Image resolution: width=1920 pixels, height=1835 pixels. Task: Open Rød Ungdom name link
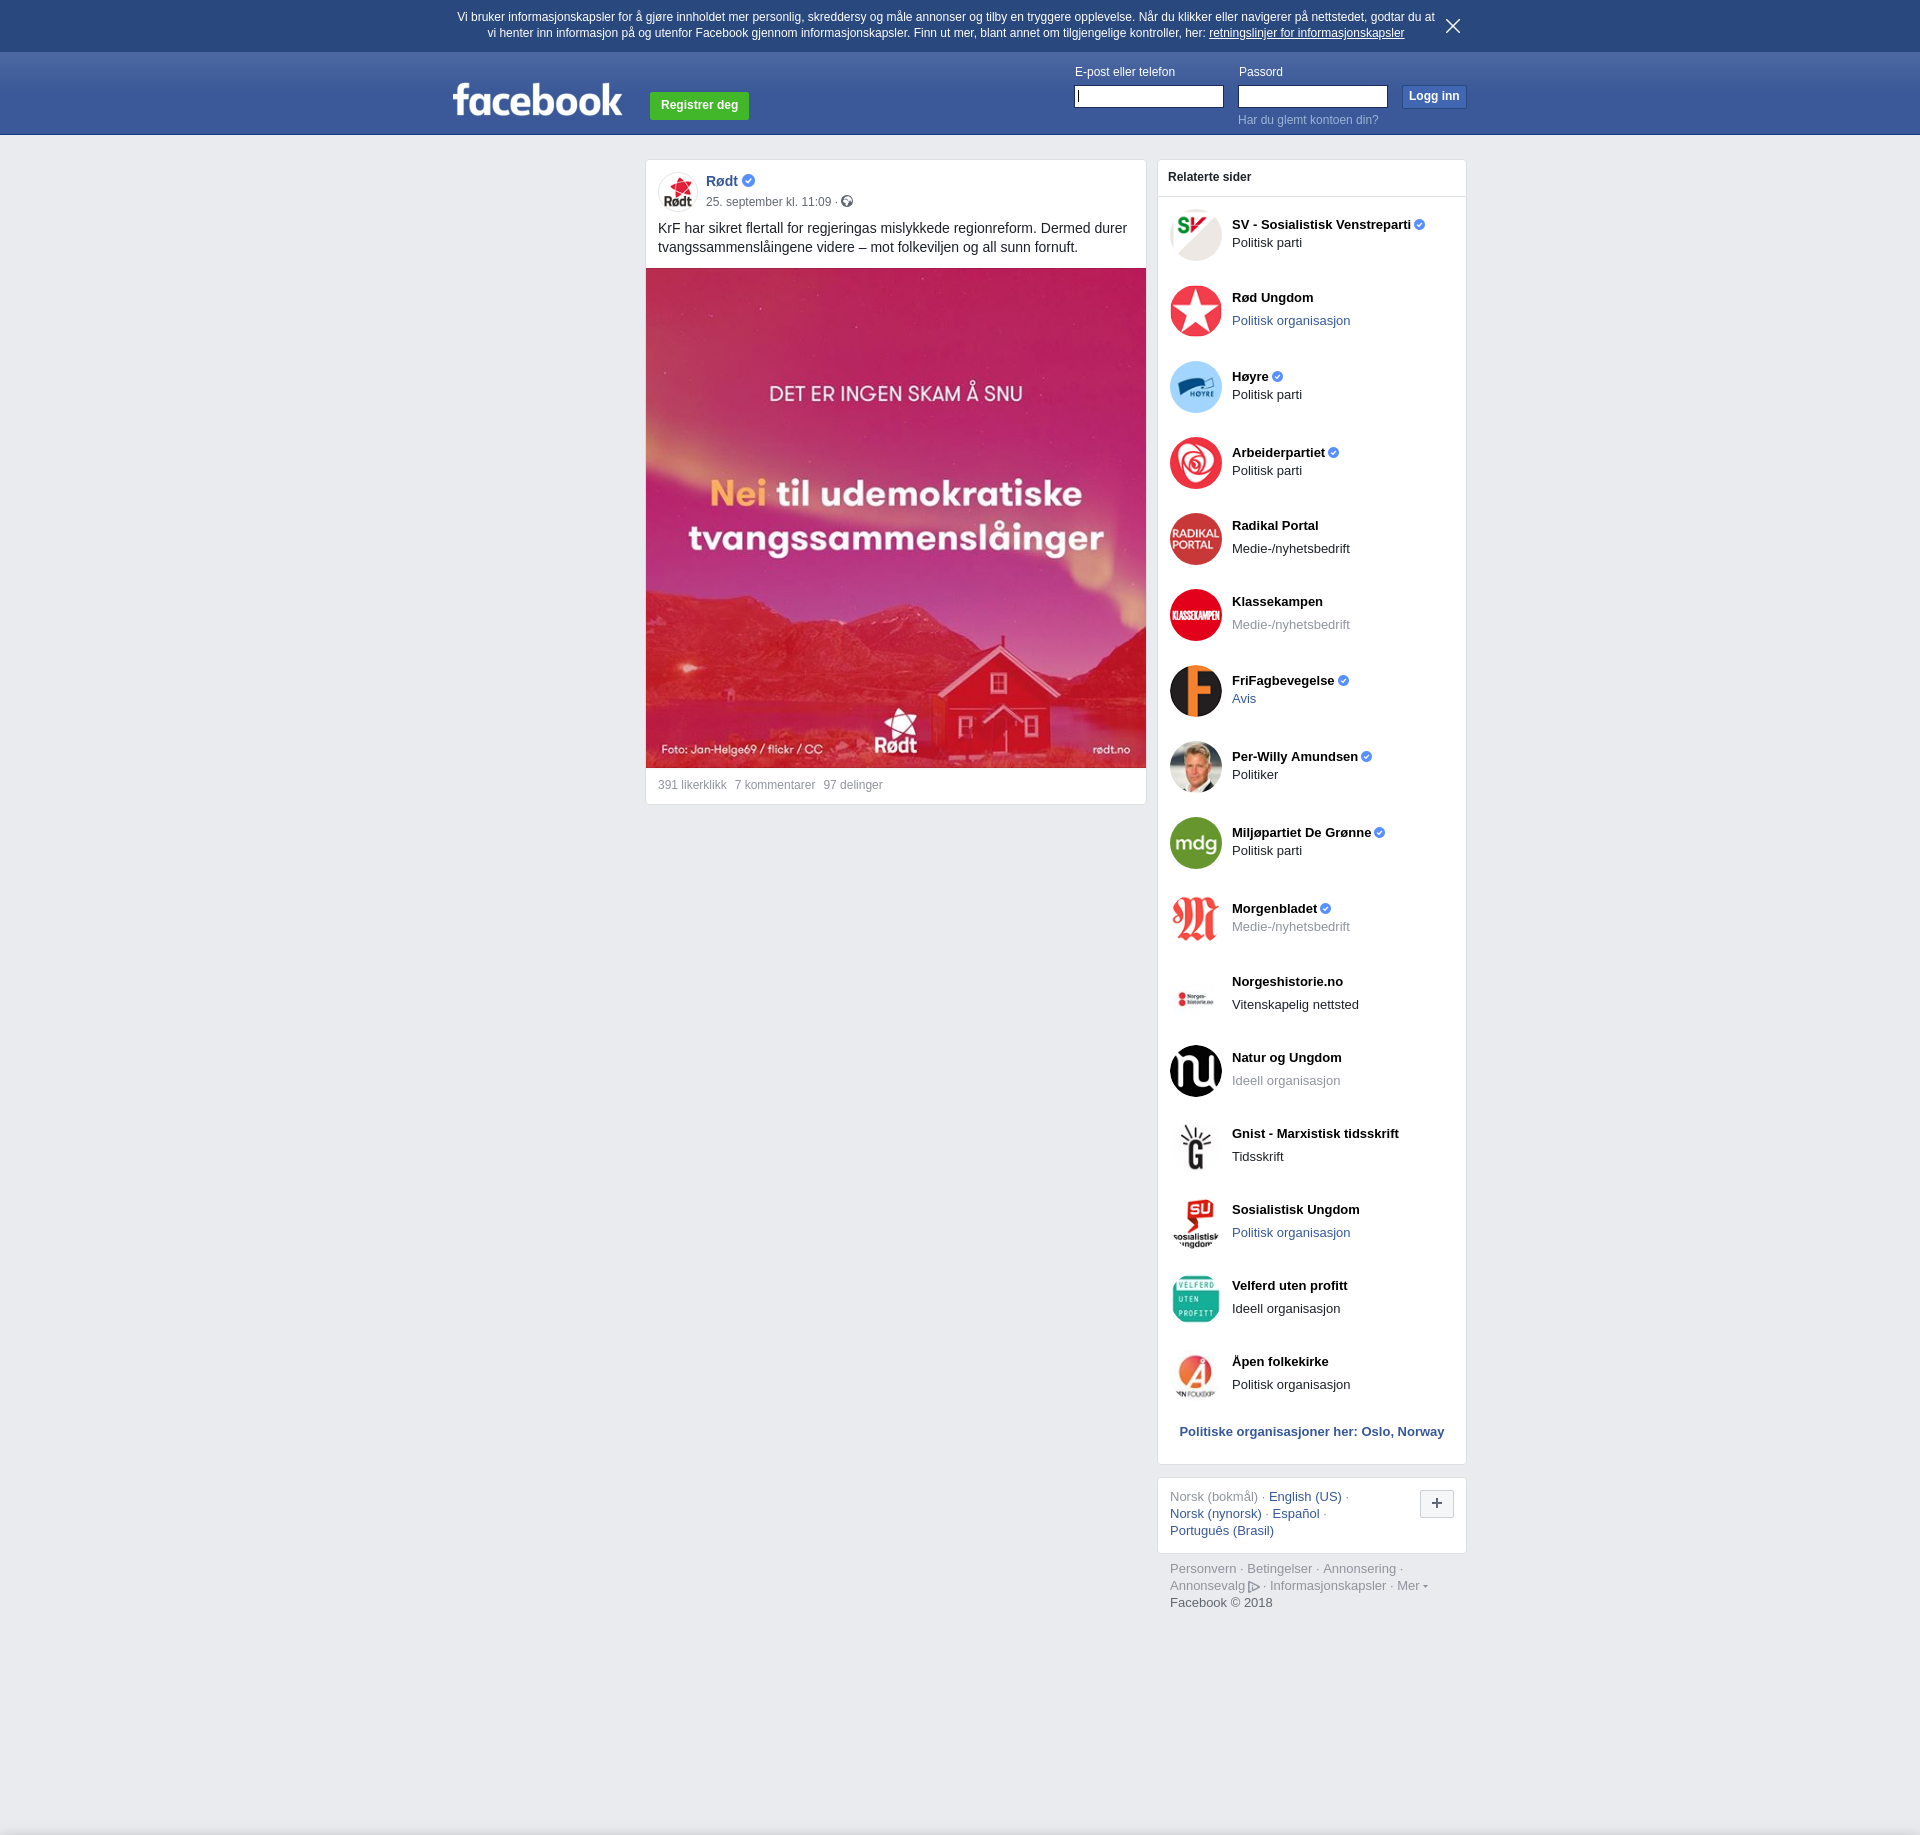(1272, 298)
